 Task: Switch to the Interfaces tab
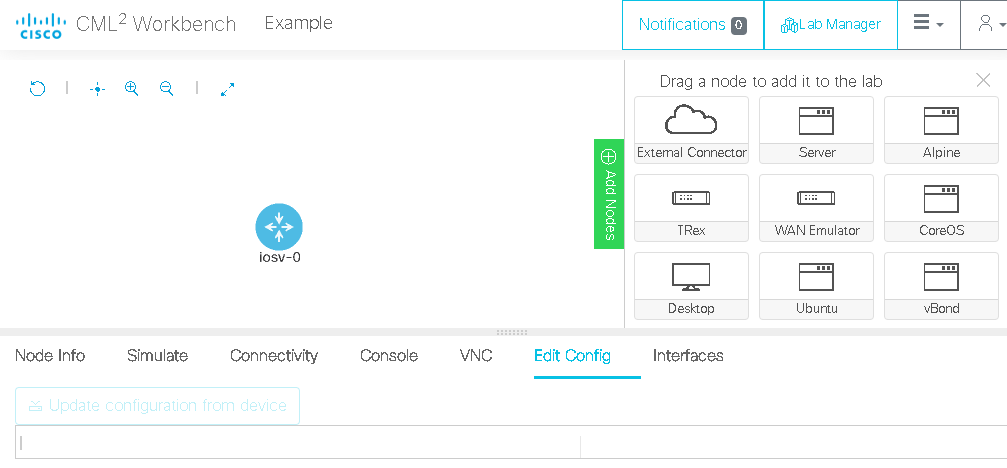(688, 356)
